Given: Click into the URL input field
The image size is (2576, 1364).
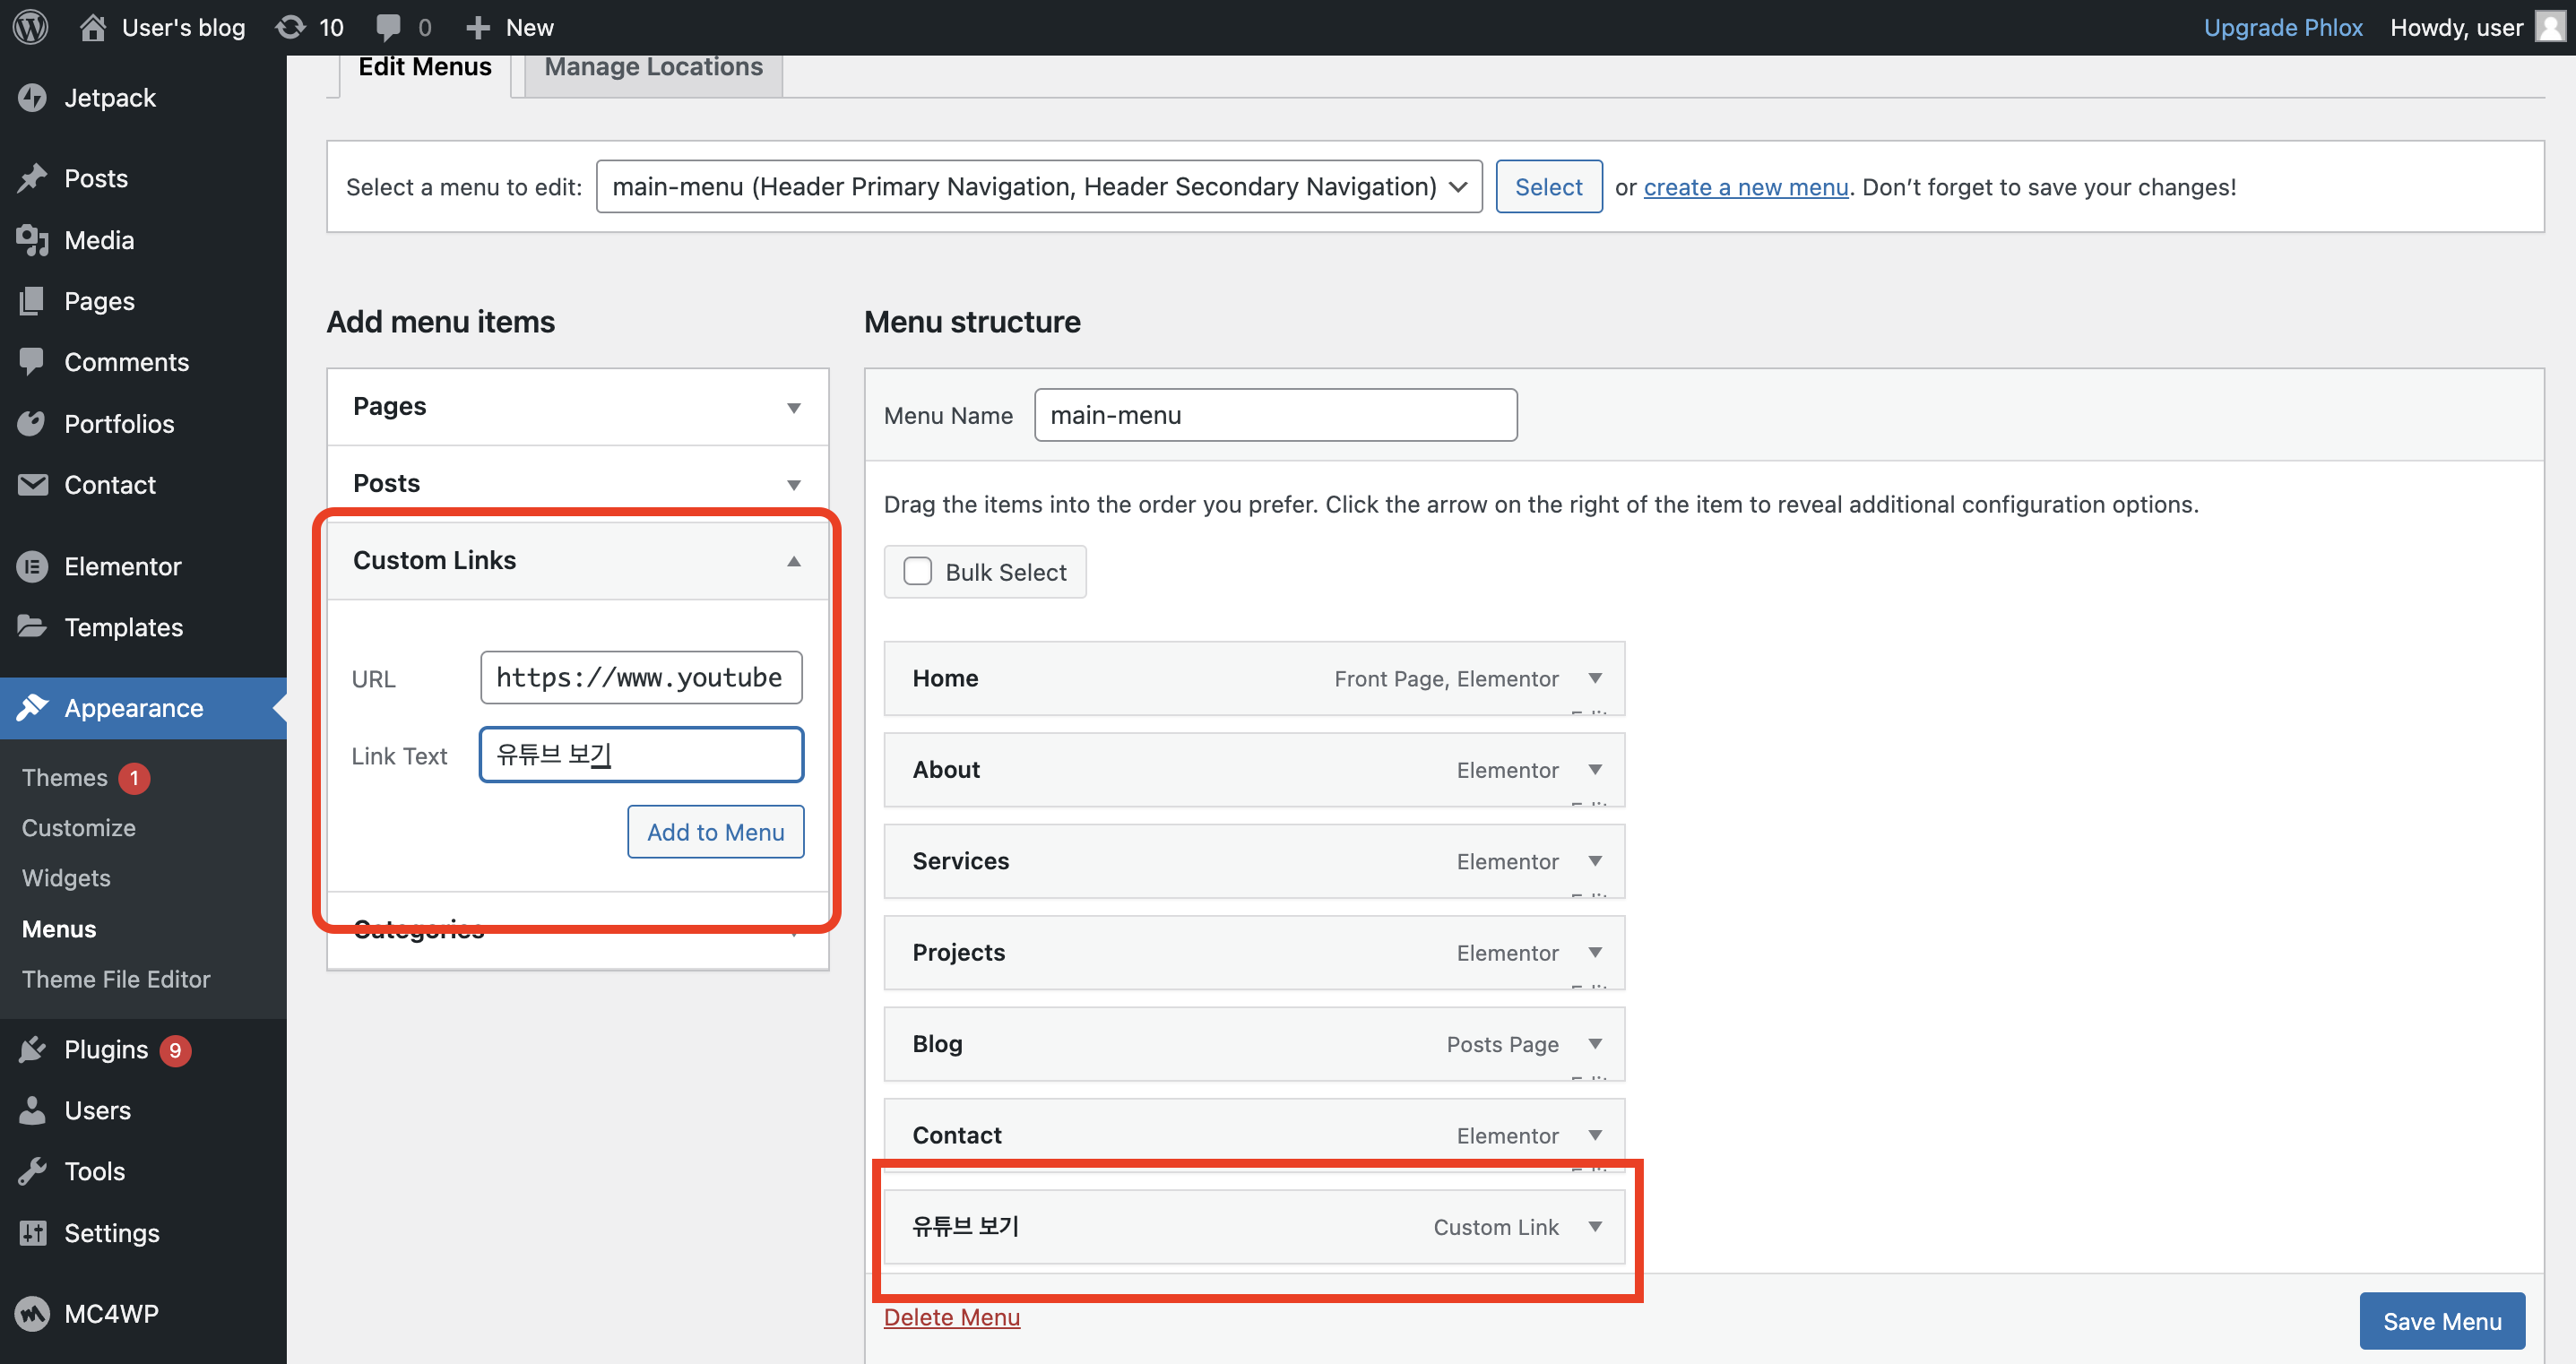Looking at the screenshot, I should point(640,678).
